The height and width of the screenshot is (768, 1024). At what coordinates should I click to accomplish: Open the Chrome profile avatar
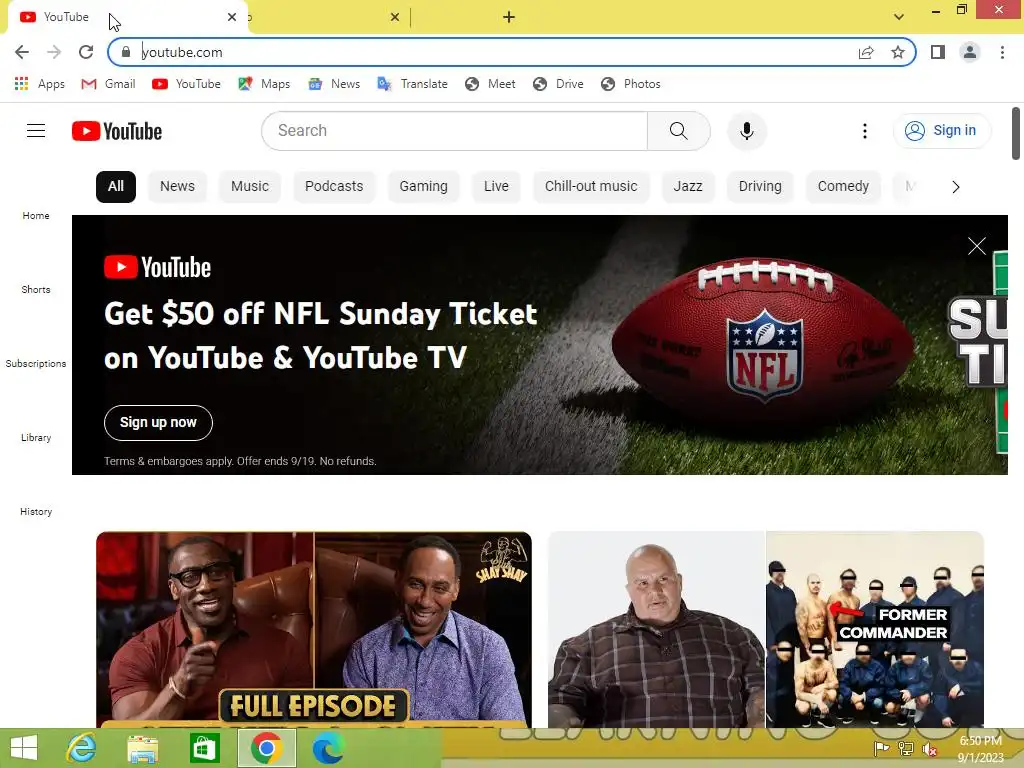pos(970,52)
